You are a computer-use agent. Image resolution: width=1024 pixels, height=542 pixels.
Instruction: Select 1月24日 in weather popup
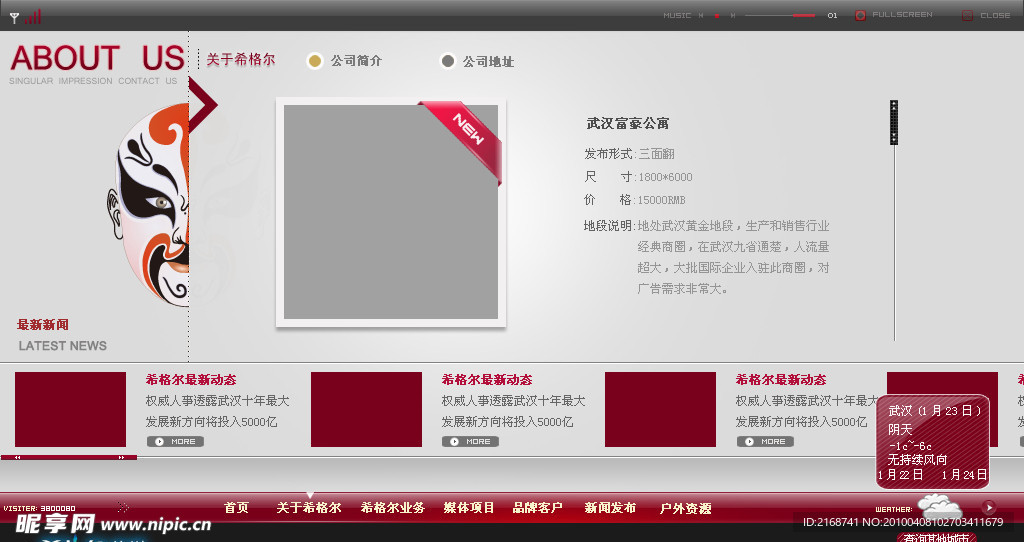(964, 475)
